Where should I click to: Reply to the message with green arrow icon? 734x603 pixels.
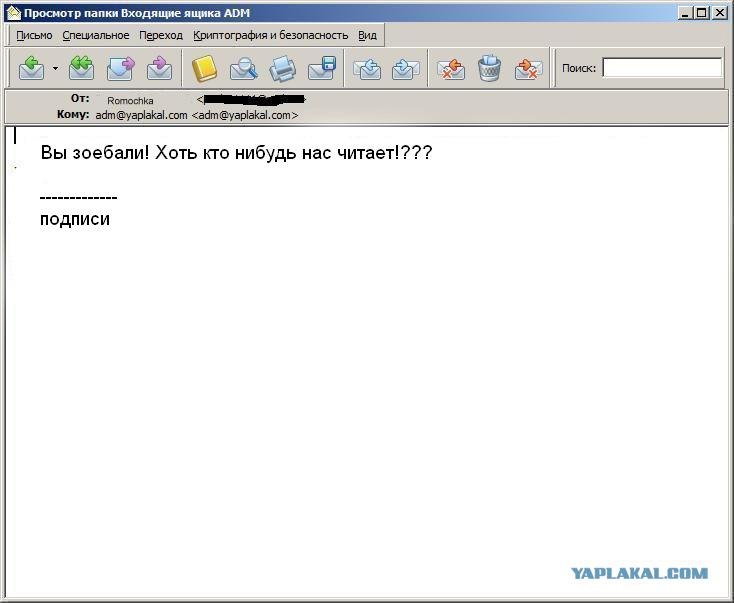click(31, 68)
